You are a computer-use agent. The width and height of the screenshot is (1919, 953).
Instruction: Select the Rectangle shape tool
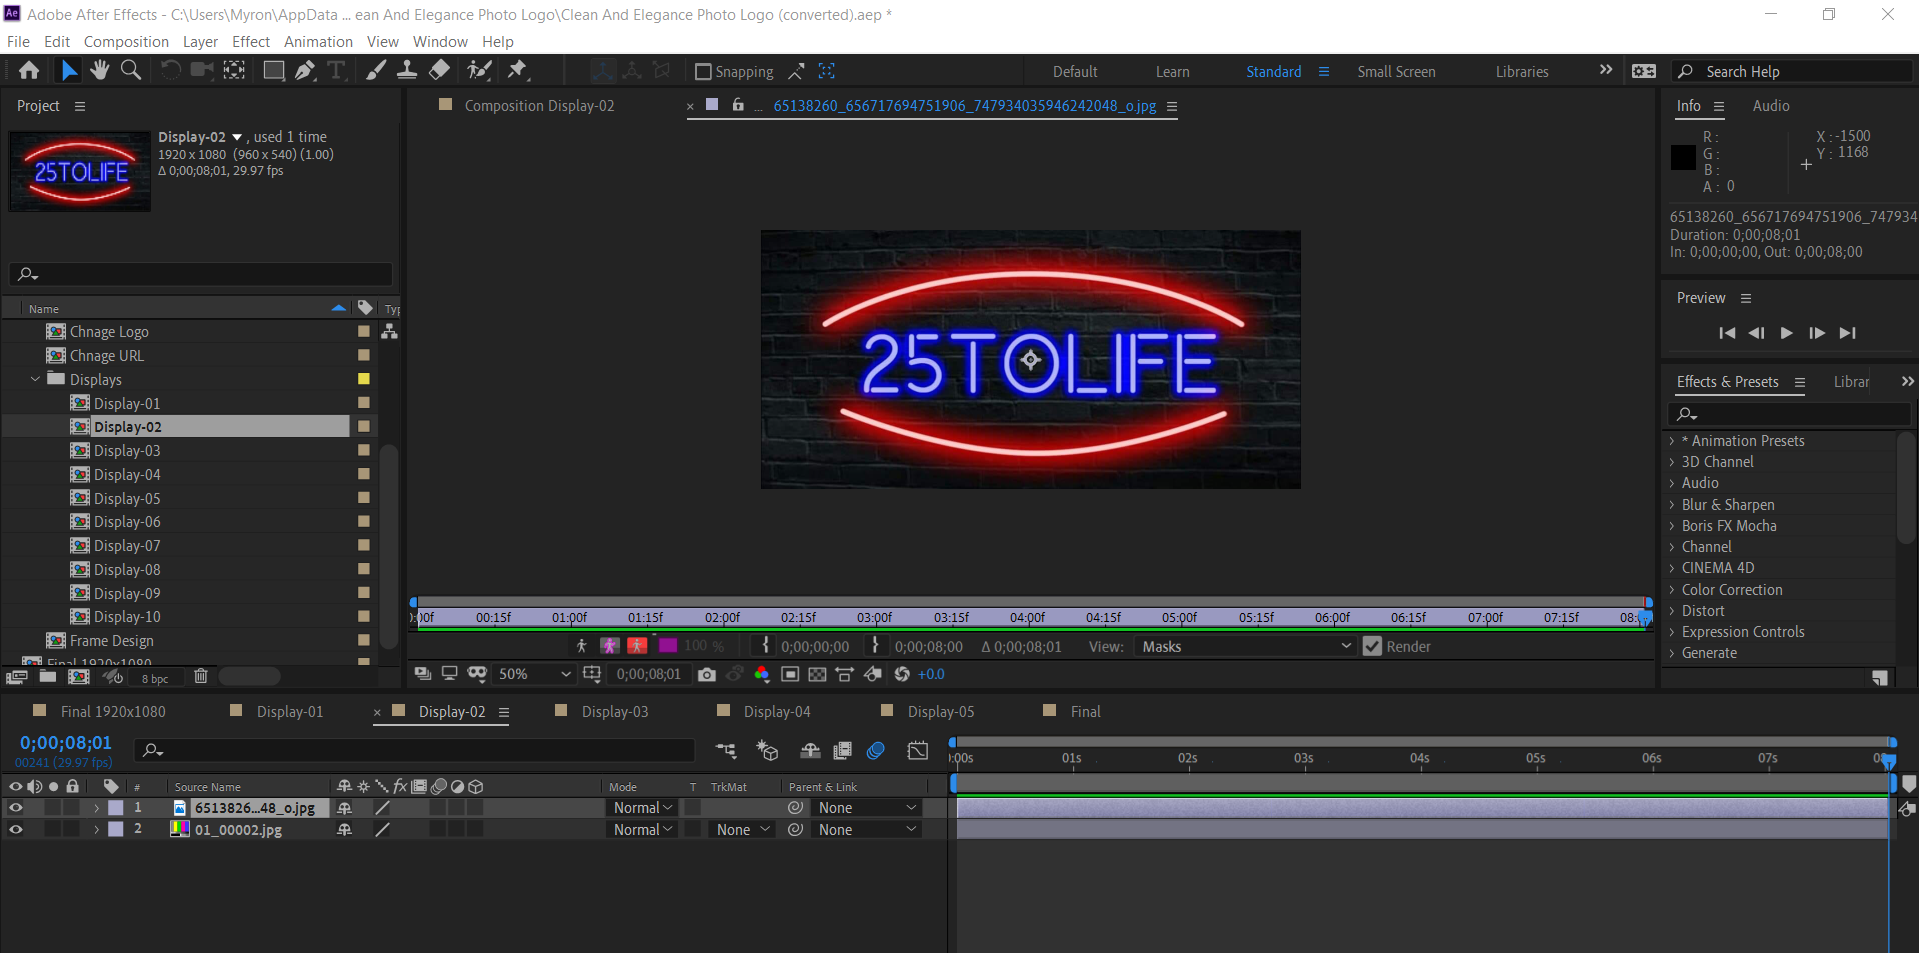point(273,70)
